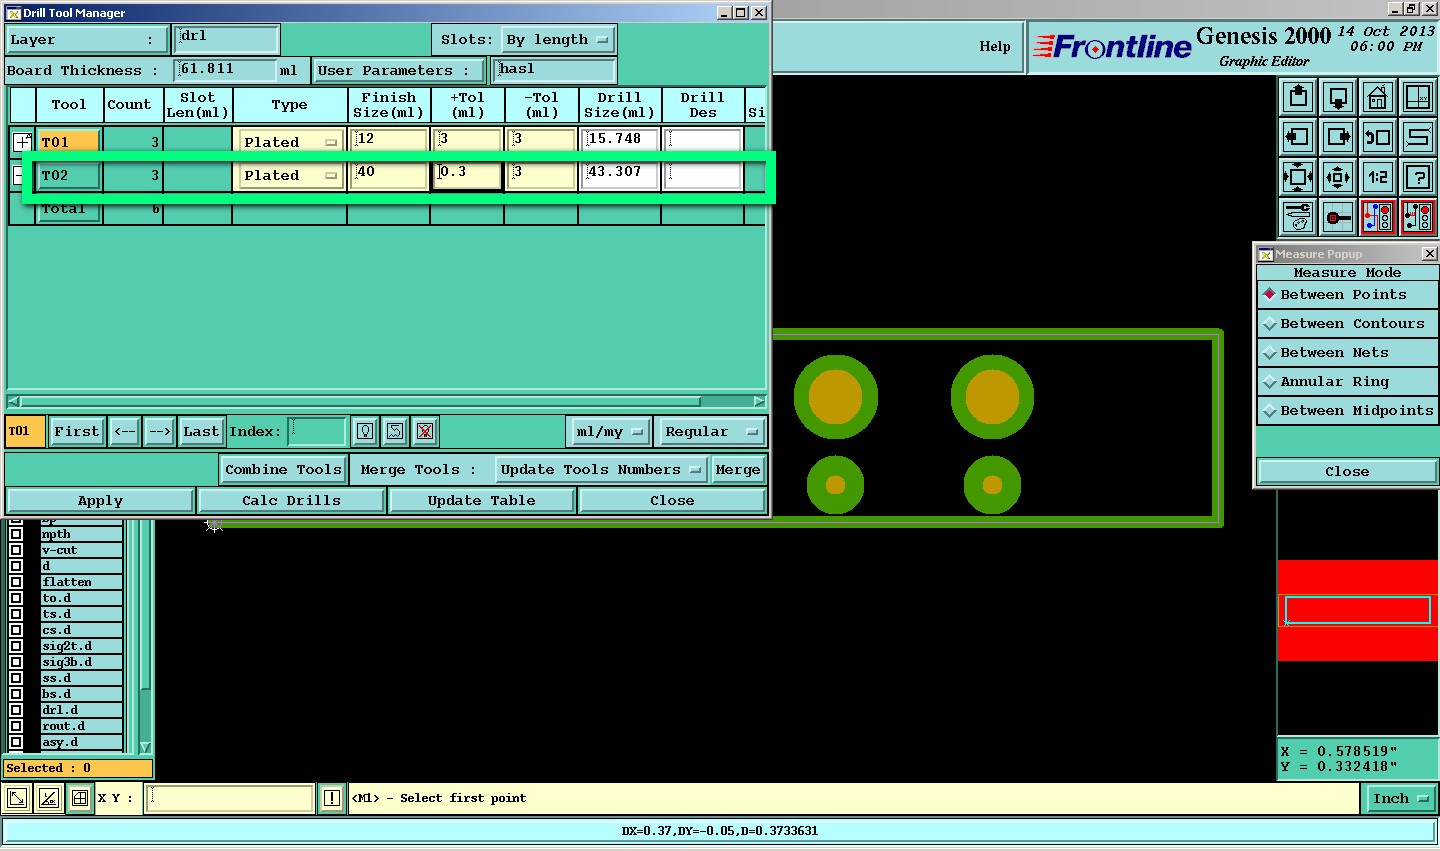Screen dimensions: 1440x851
Task: Open the Slots By length dropdown
Action: [x=557, y=40]
